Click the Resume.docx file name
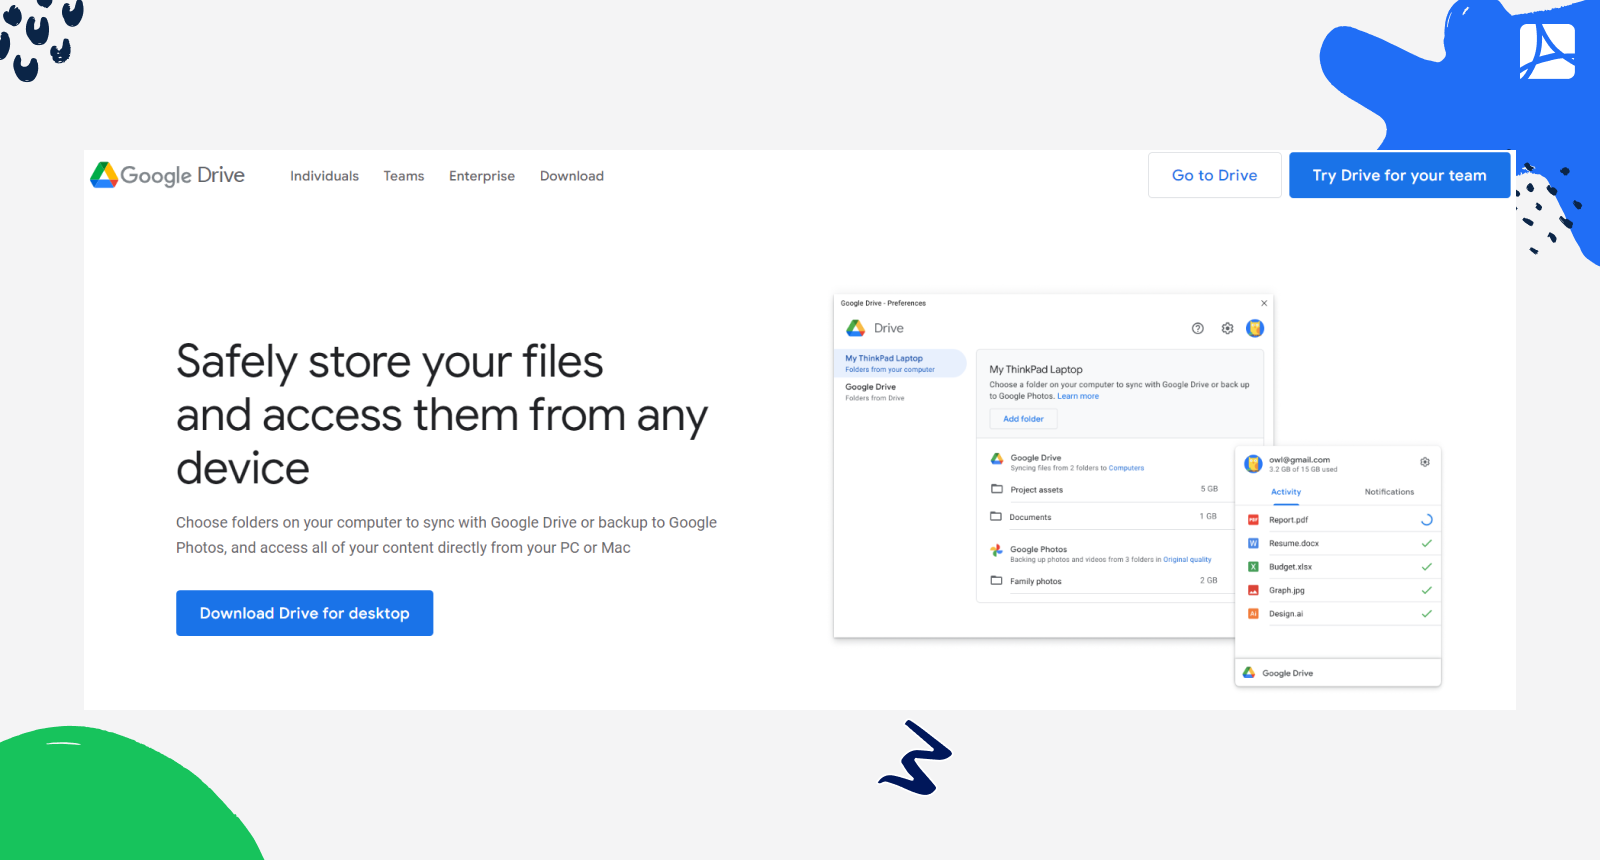 pos(1294,543)
